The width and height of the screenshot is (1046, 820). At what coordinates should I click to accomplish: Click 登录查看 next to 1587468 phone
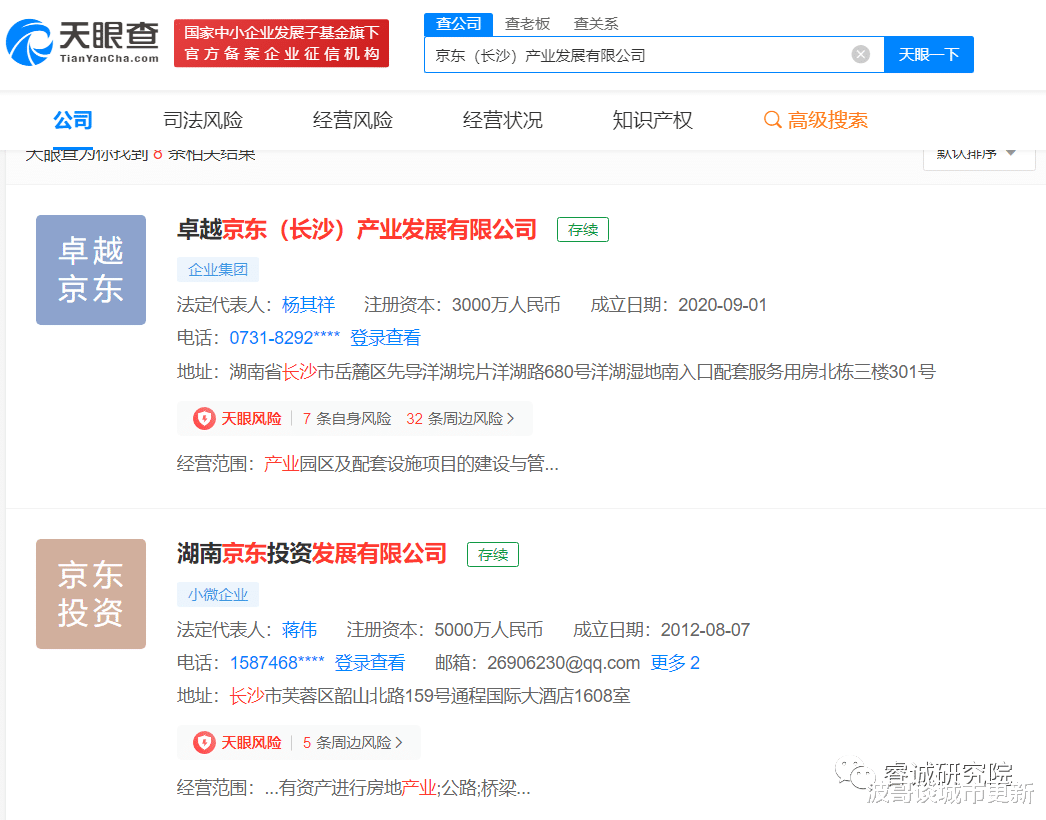point(370,663)
